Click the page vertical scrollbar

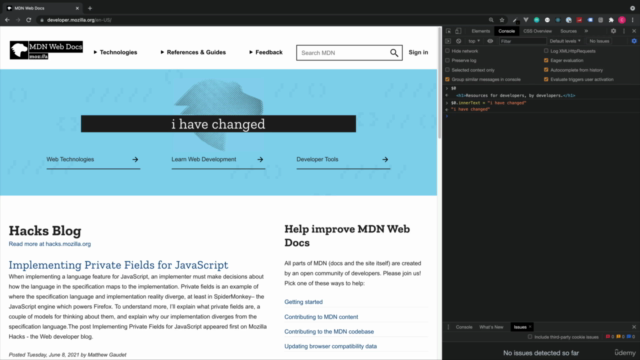(x=439, y=83)
